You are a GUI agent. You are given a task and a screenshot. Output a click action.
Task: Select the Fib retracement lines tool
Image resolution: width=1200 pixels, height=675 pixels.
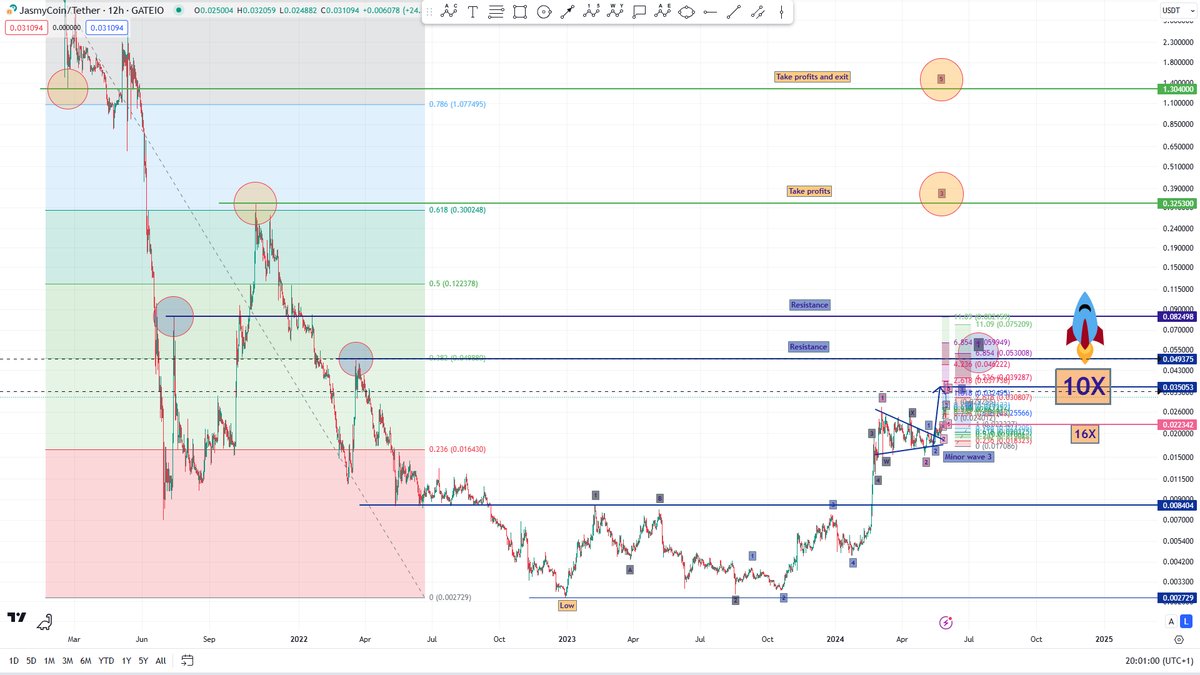pyautogui.click(x=496, y=12)
